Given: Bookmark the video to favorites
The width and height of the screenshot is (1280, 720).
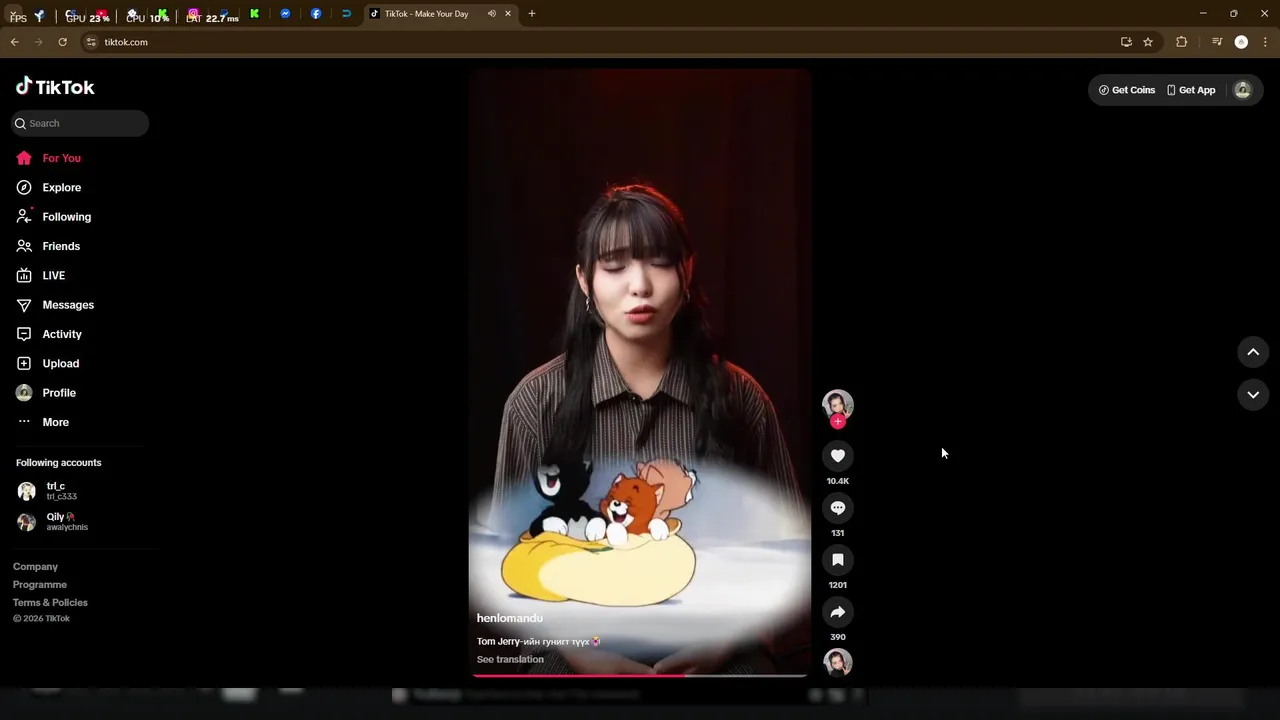Looking at the screenshot, I should 838,560.
